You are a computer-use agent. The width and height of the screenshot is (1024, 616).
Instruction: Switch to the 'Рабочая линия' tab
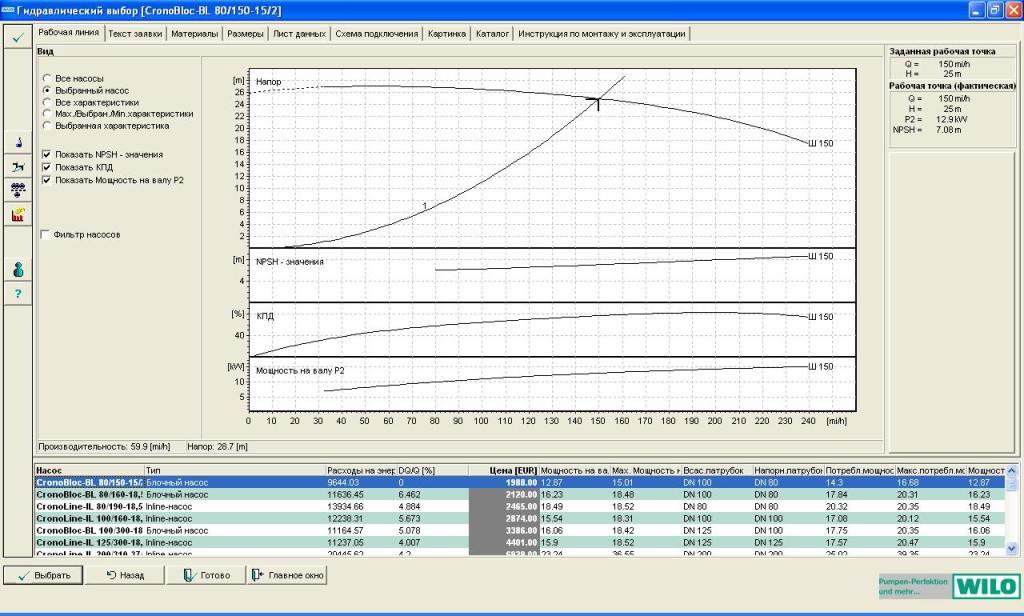69,33
